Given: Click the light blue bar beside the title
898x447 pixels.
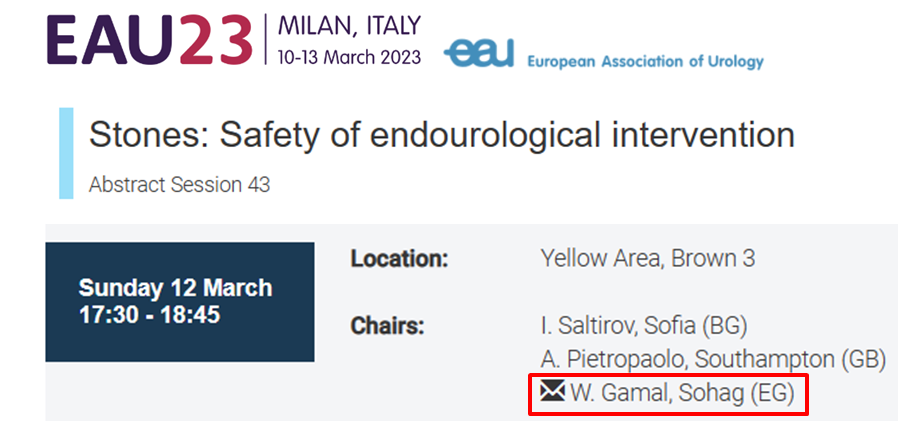Looking at the screenshot, I should click(x=66, y=152).
